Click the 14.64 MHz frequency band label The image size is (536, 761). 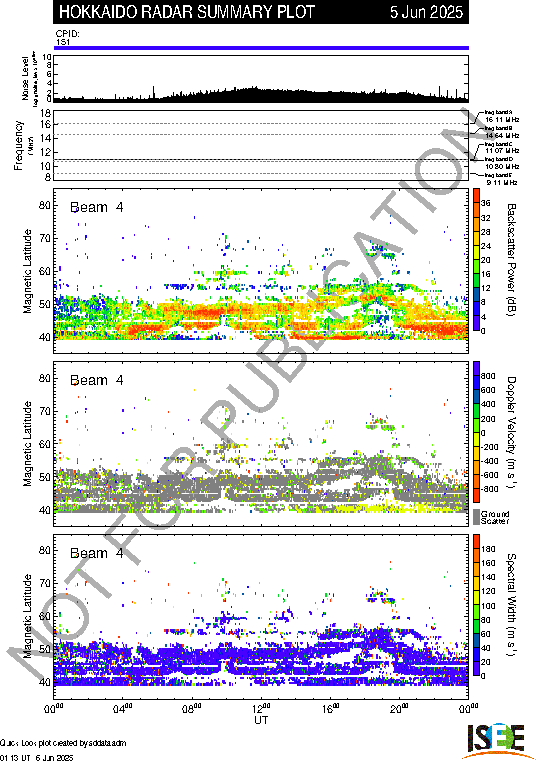pos(502,135)
